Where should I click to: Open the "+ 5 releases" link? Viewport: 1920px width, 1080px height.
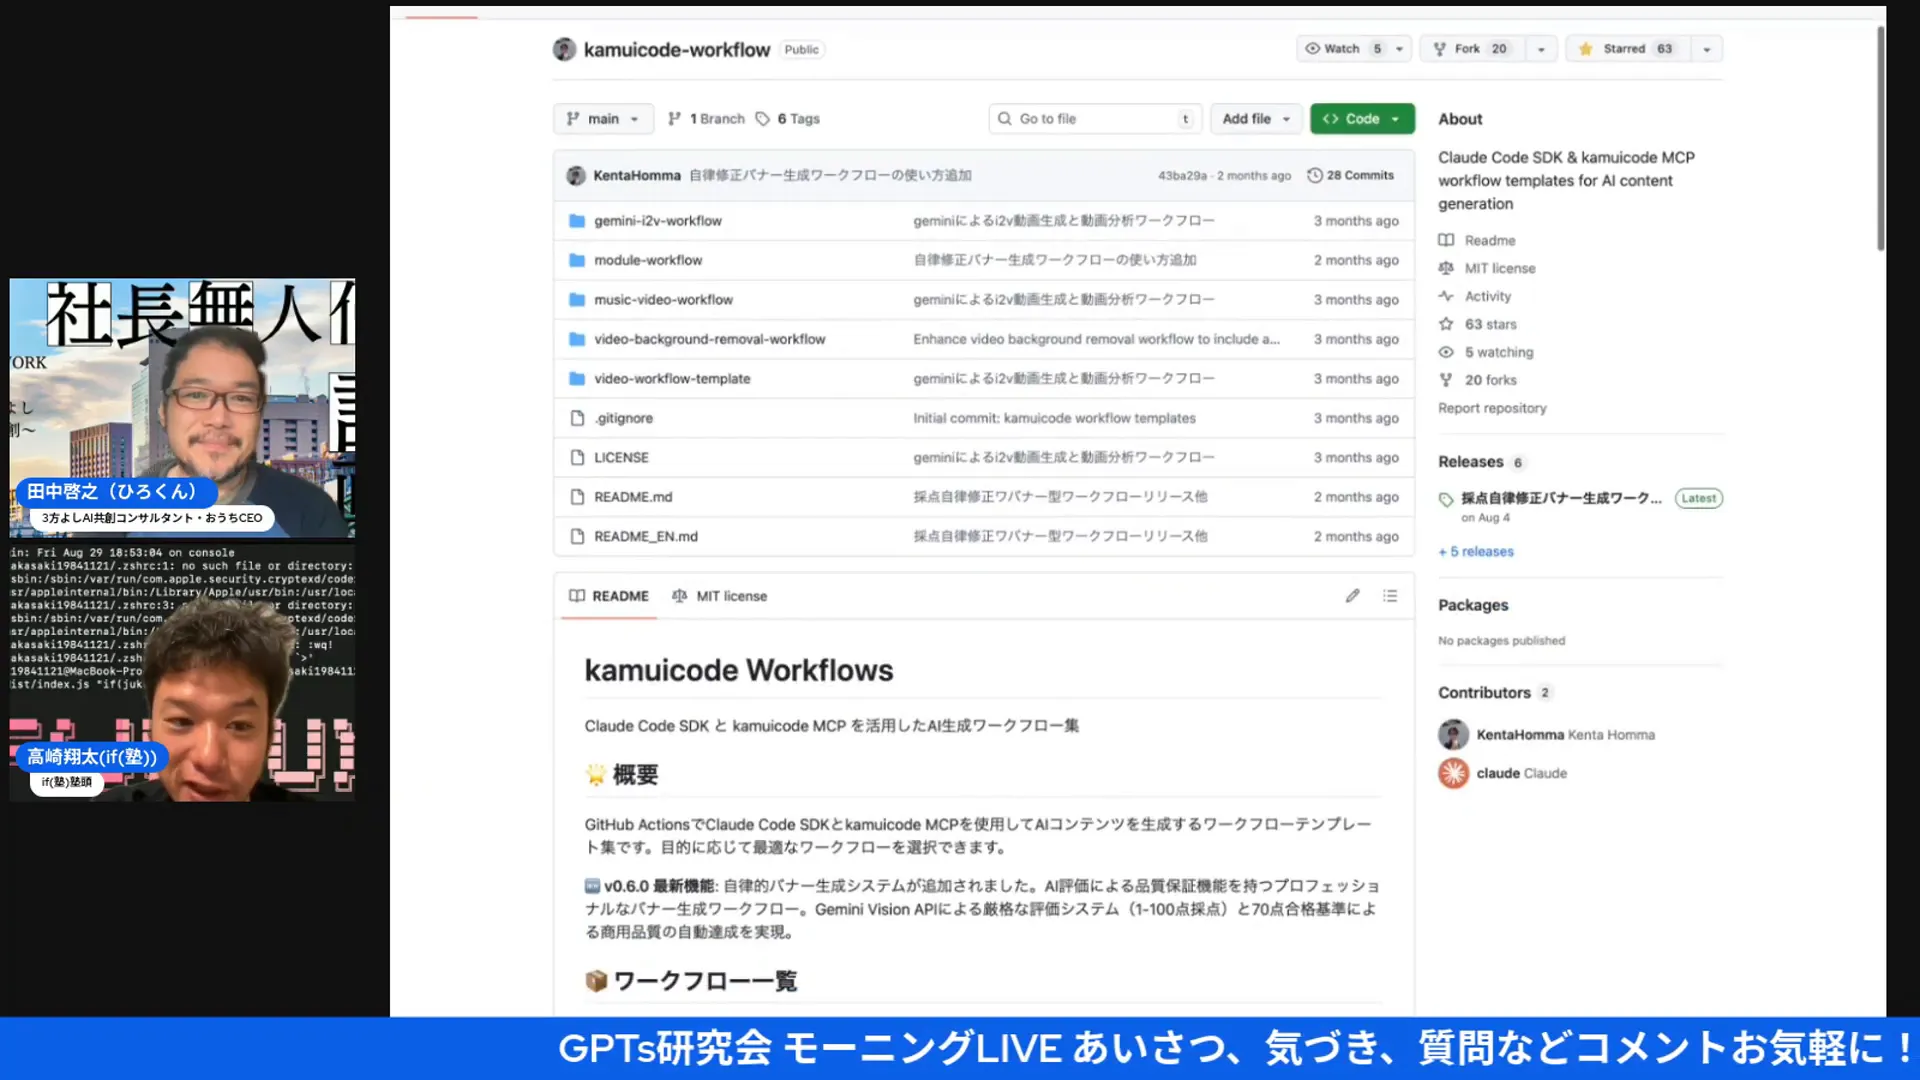tap(1475, 551)
